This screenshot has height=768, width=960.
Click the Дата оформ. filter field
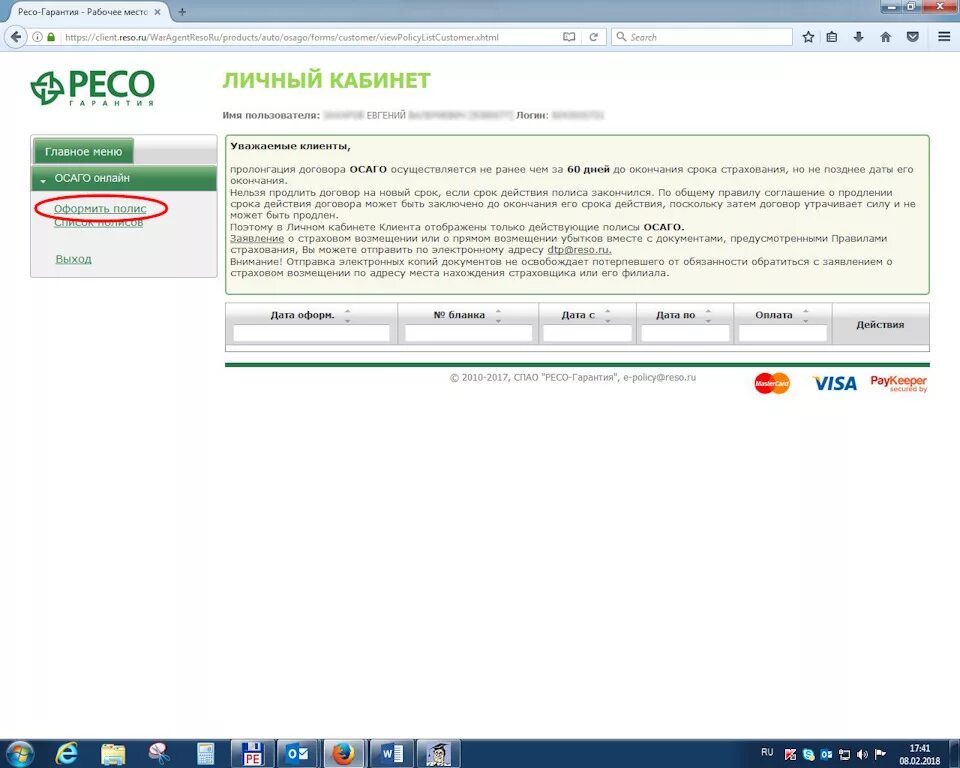tap(311, 333)
